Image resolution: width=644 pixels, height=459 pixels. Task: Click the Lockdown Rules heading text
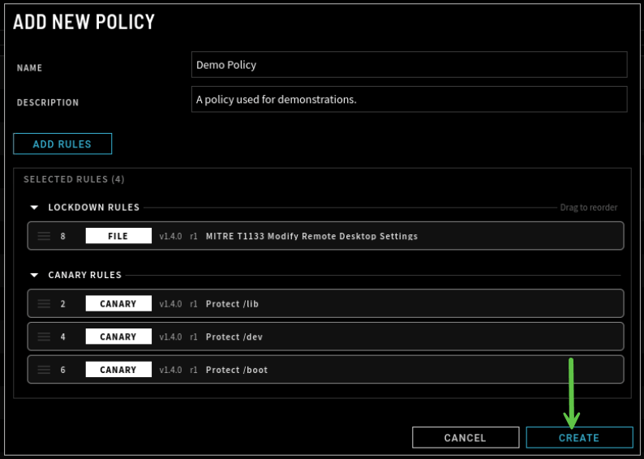pos(94,207)
